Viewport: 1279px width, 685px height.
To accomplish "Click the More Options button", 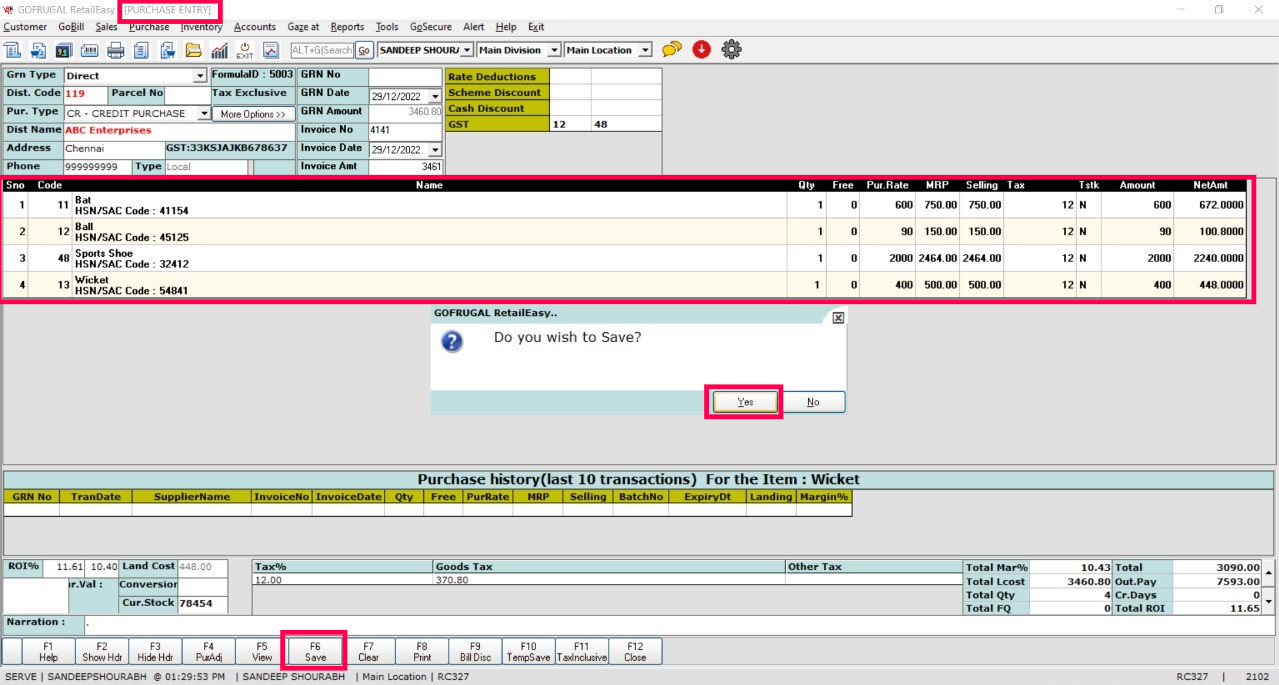I will pos(253,115).
